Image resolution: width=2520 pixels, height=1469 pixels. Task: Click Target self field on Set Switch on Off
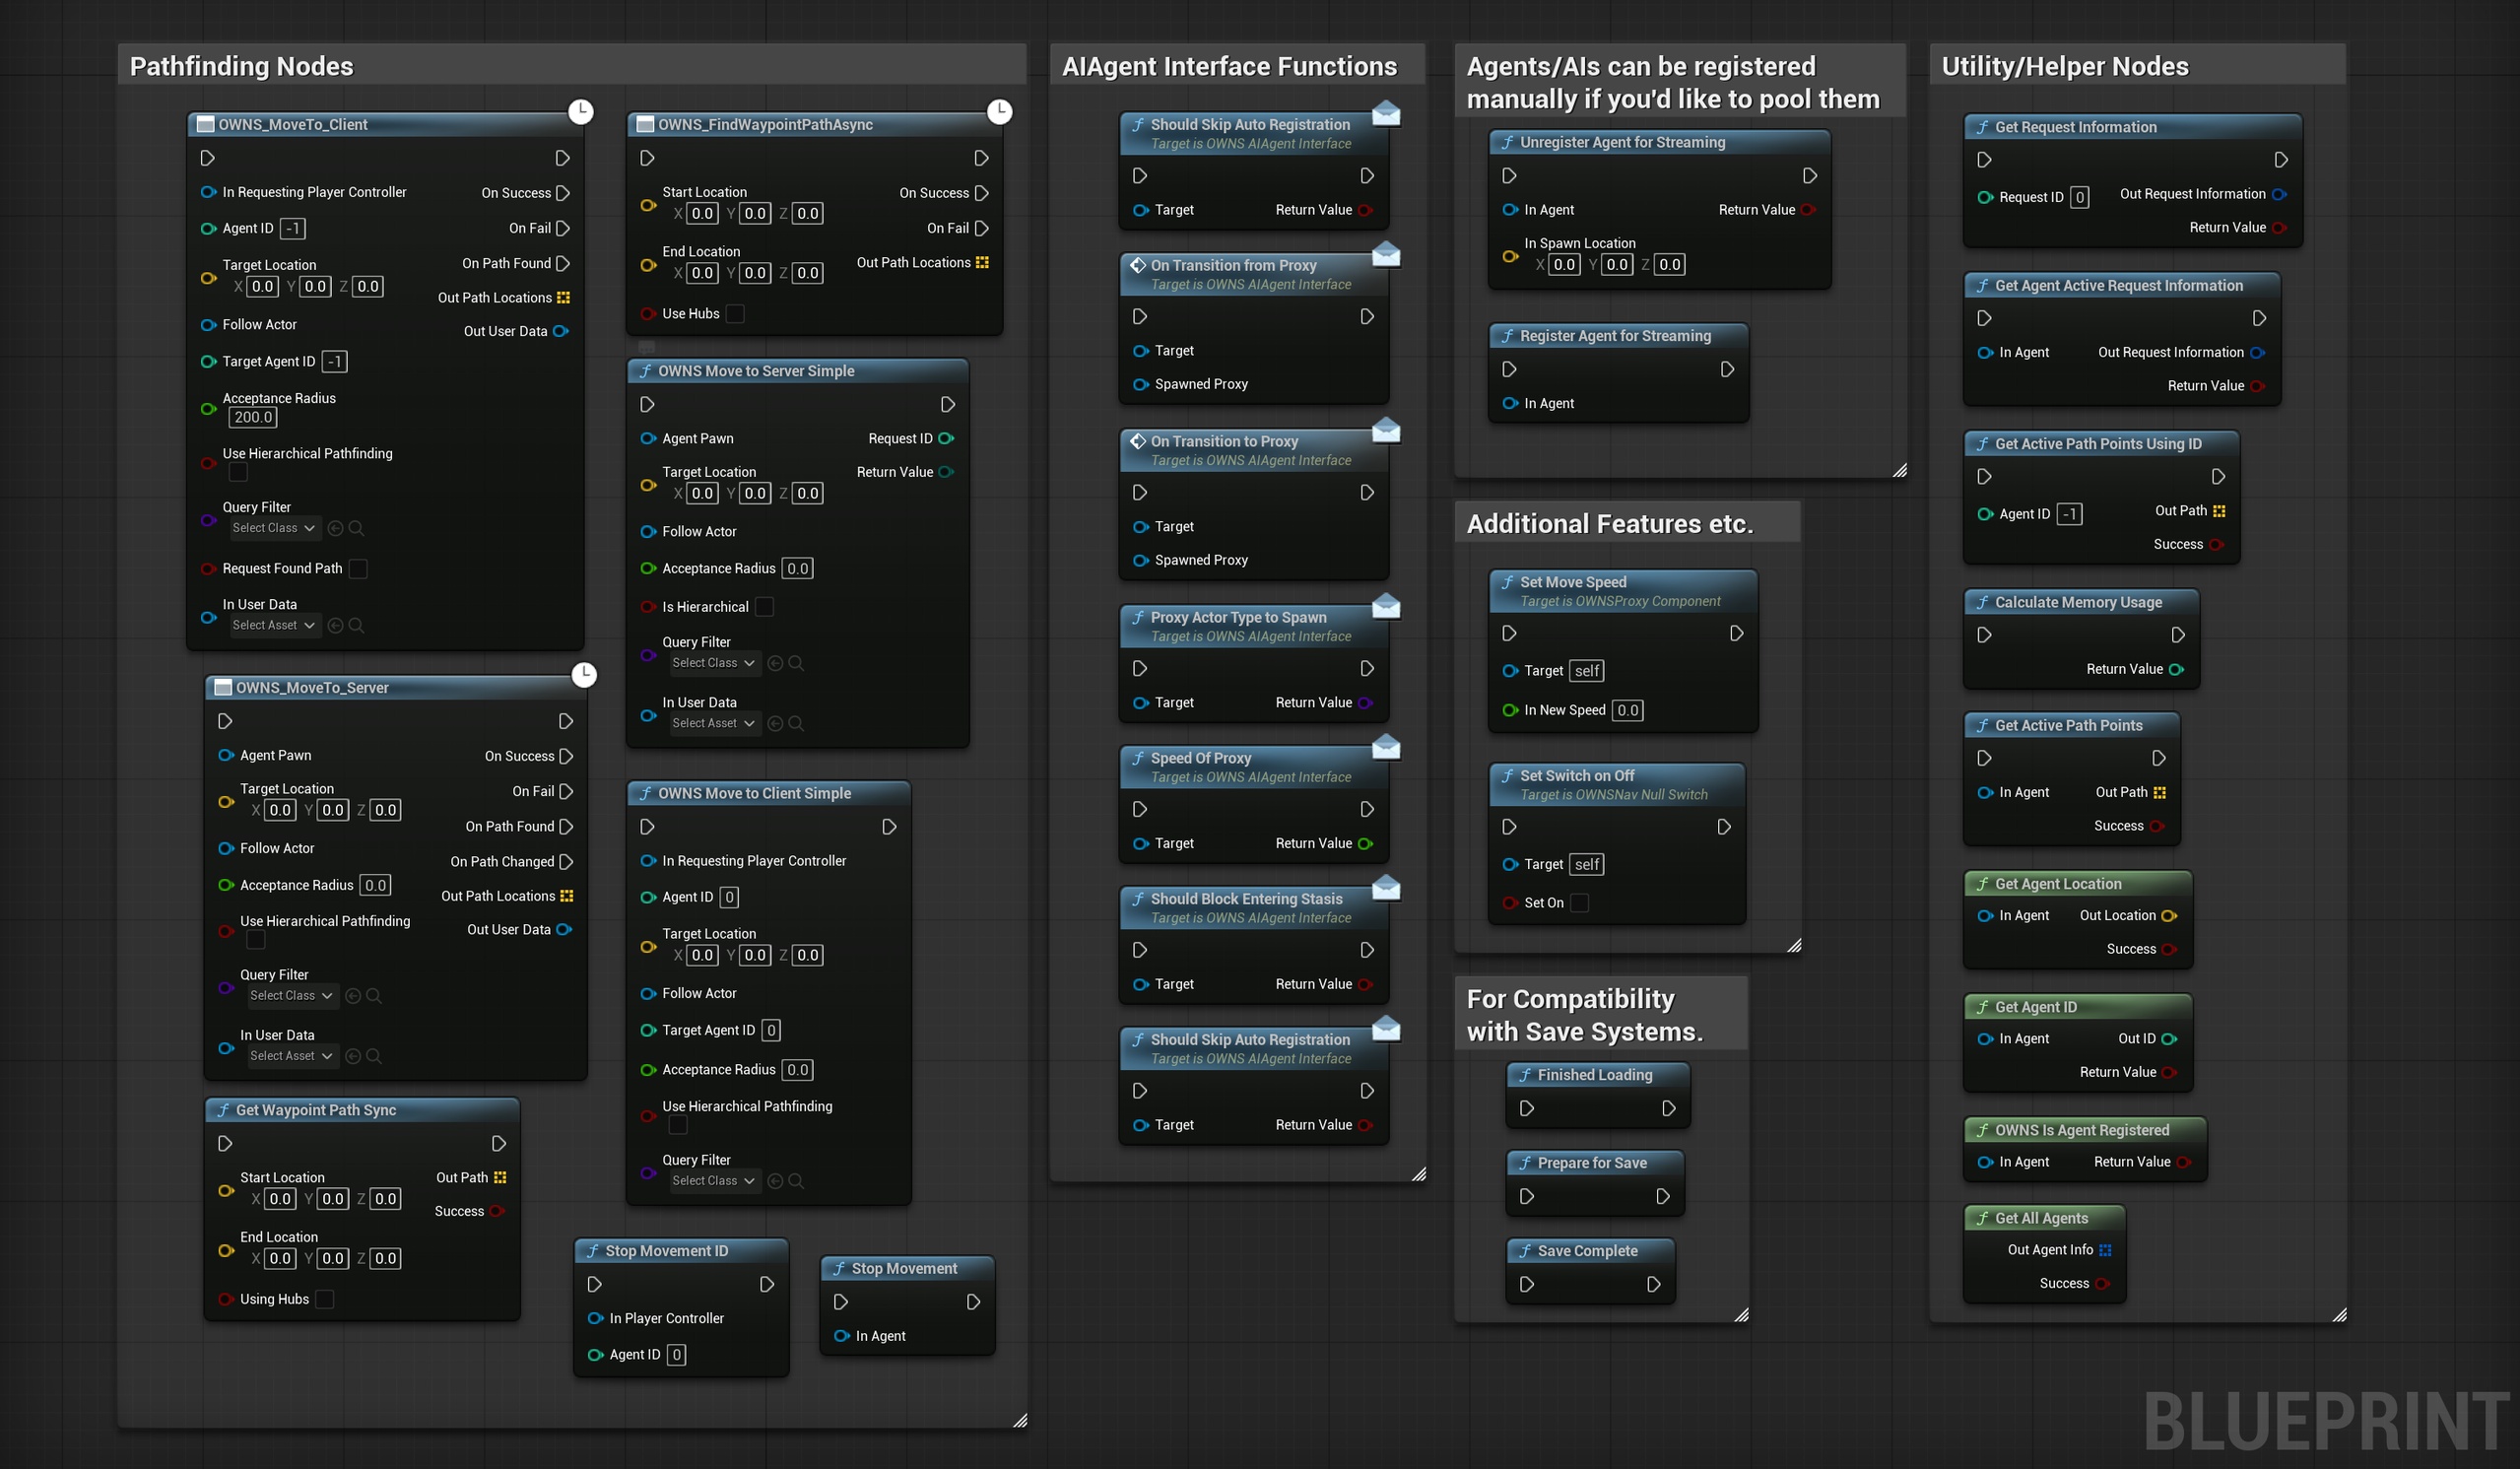tap(1587, 865)
